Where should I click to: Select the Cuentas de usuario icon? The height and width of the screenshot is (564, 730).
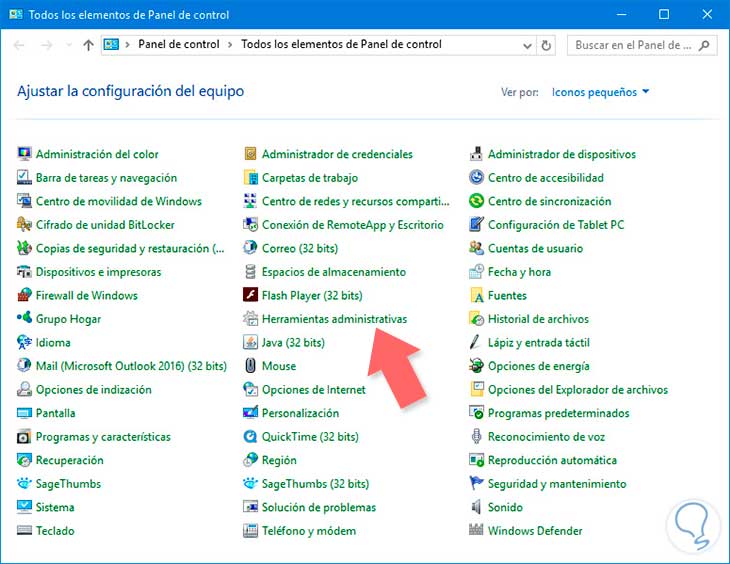coord(476,248)
